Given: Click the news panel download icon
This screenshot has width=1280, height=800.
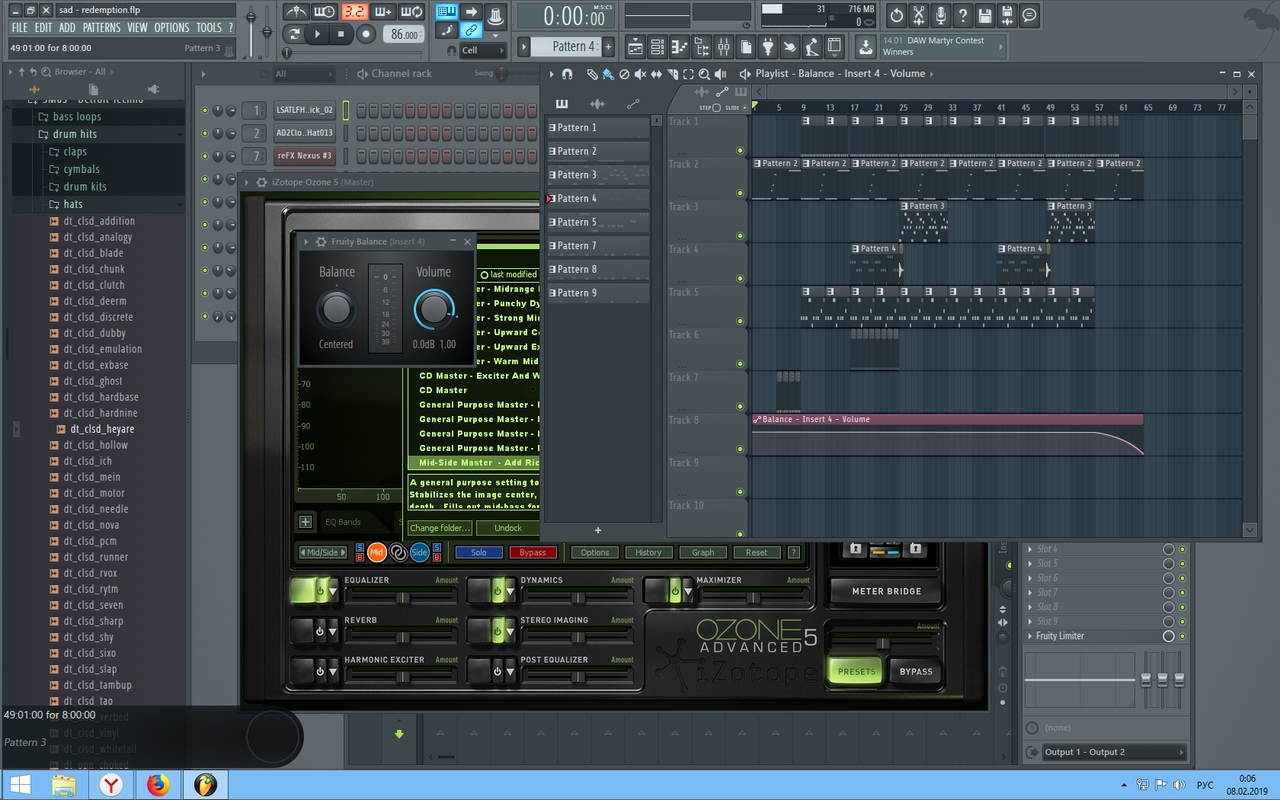Looking at the screenshot, I should point(865,47).
